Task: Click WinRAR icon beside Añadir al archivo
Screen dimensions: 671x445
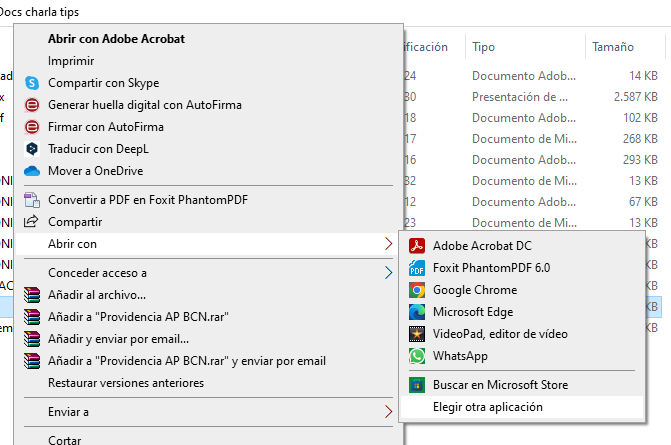Action: (32, 295)
